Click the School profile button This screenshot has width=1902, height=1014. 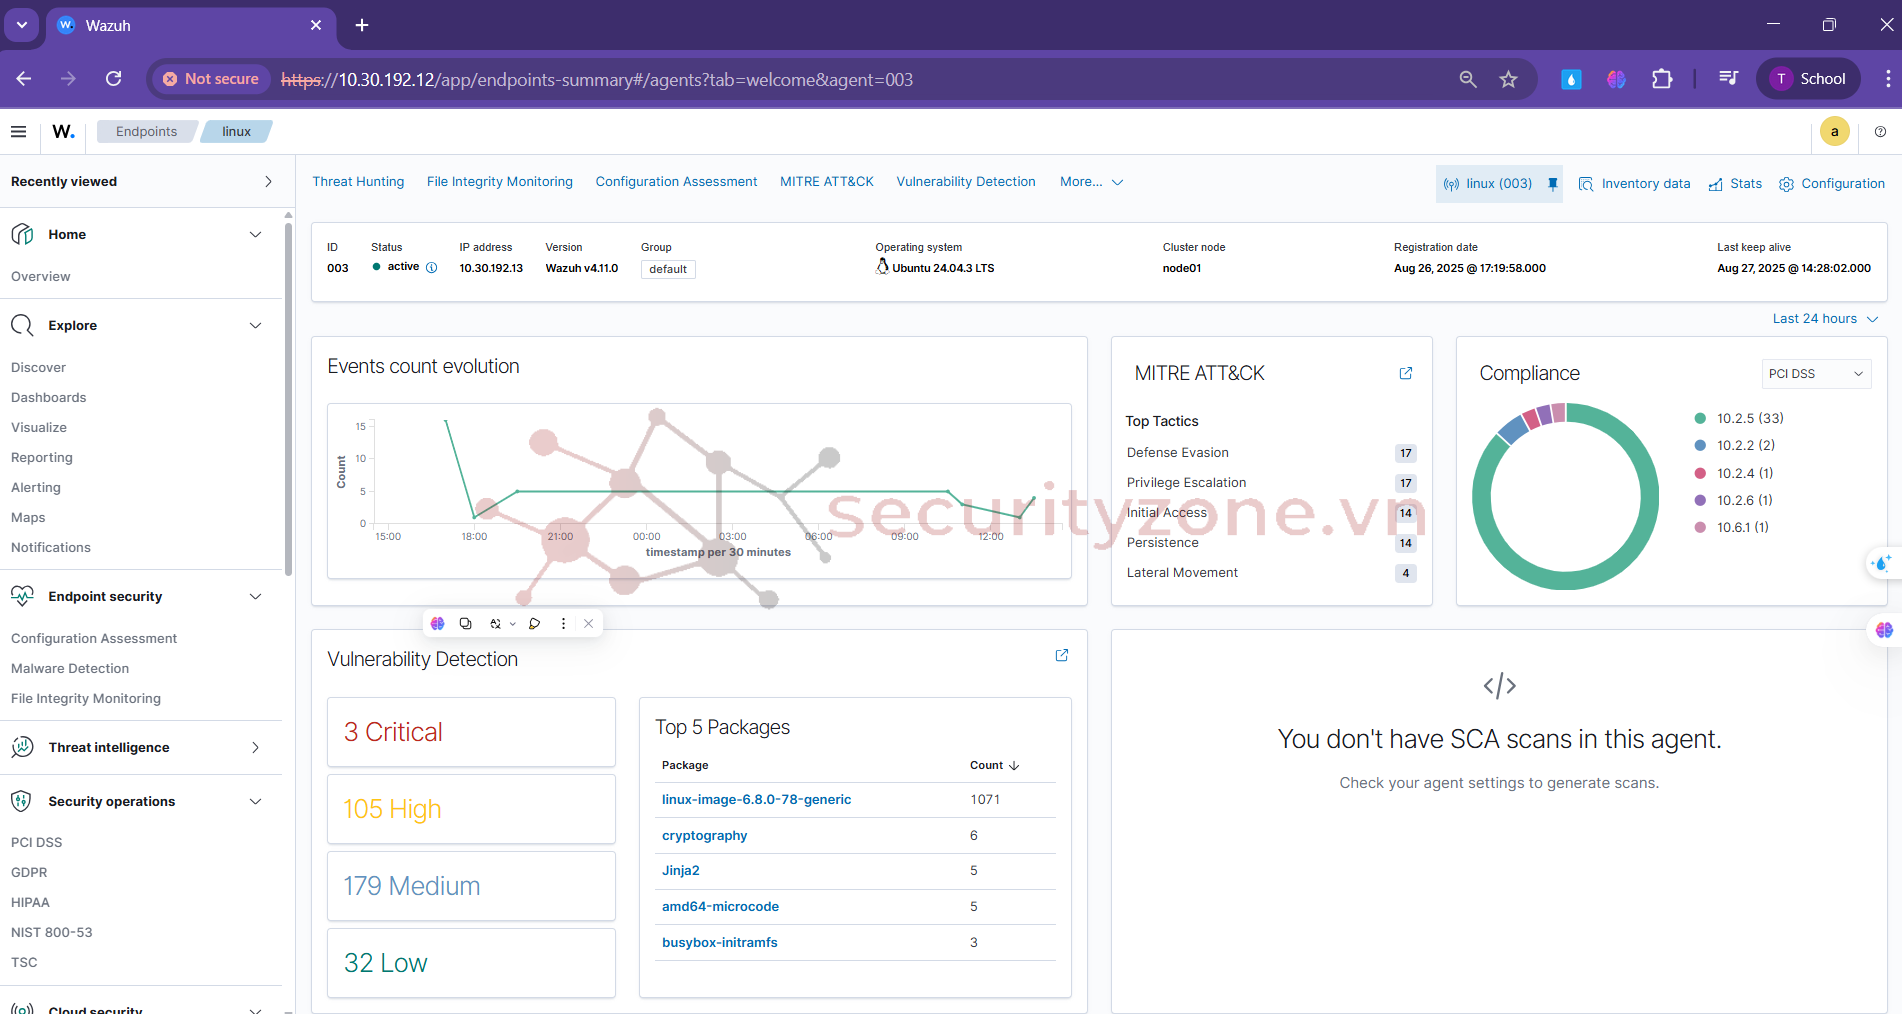pyautogui.click(x=1808, y=79)
